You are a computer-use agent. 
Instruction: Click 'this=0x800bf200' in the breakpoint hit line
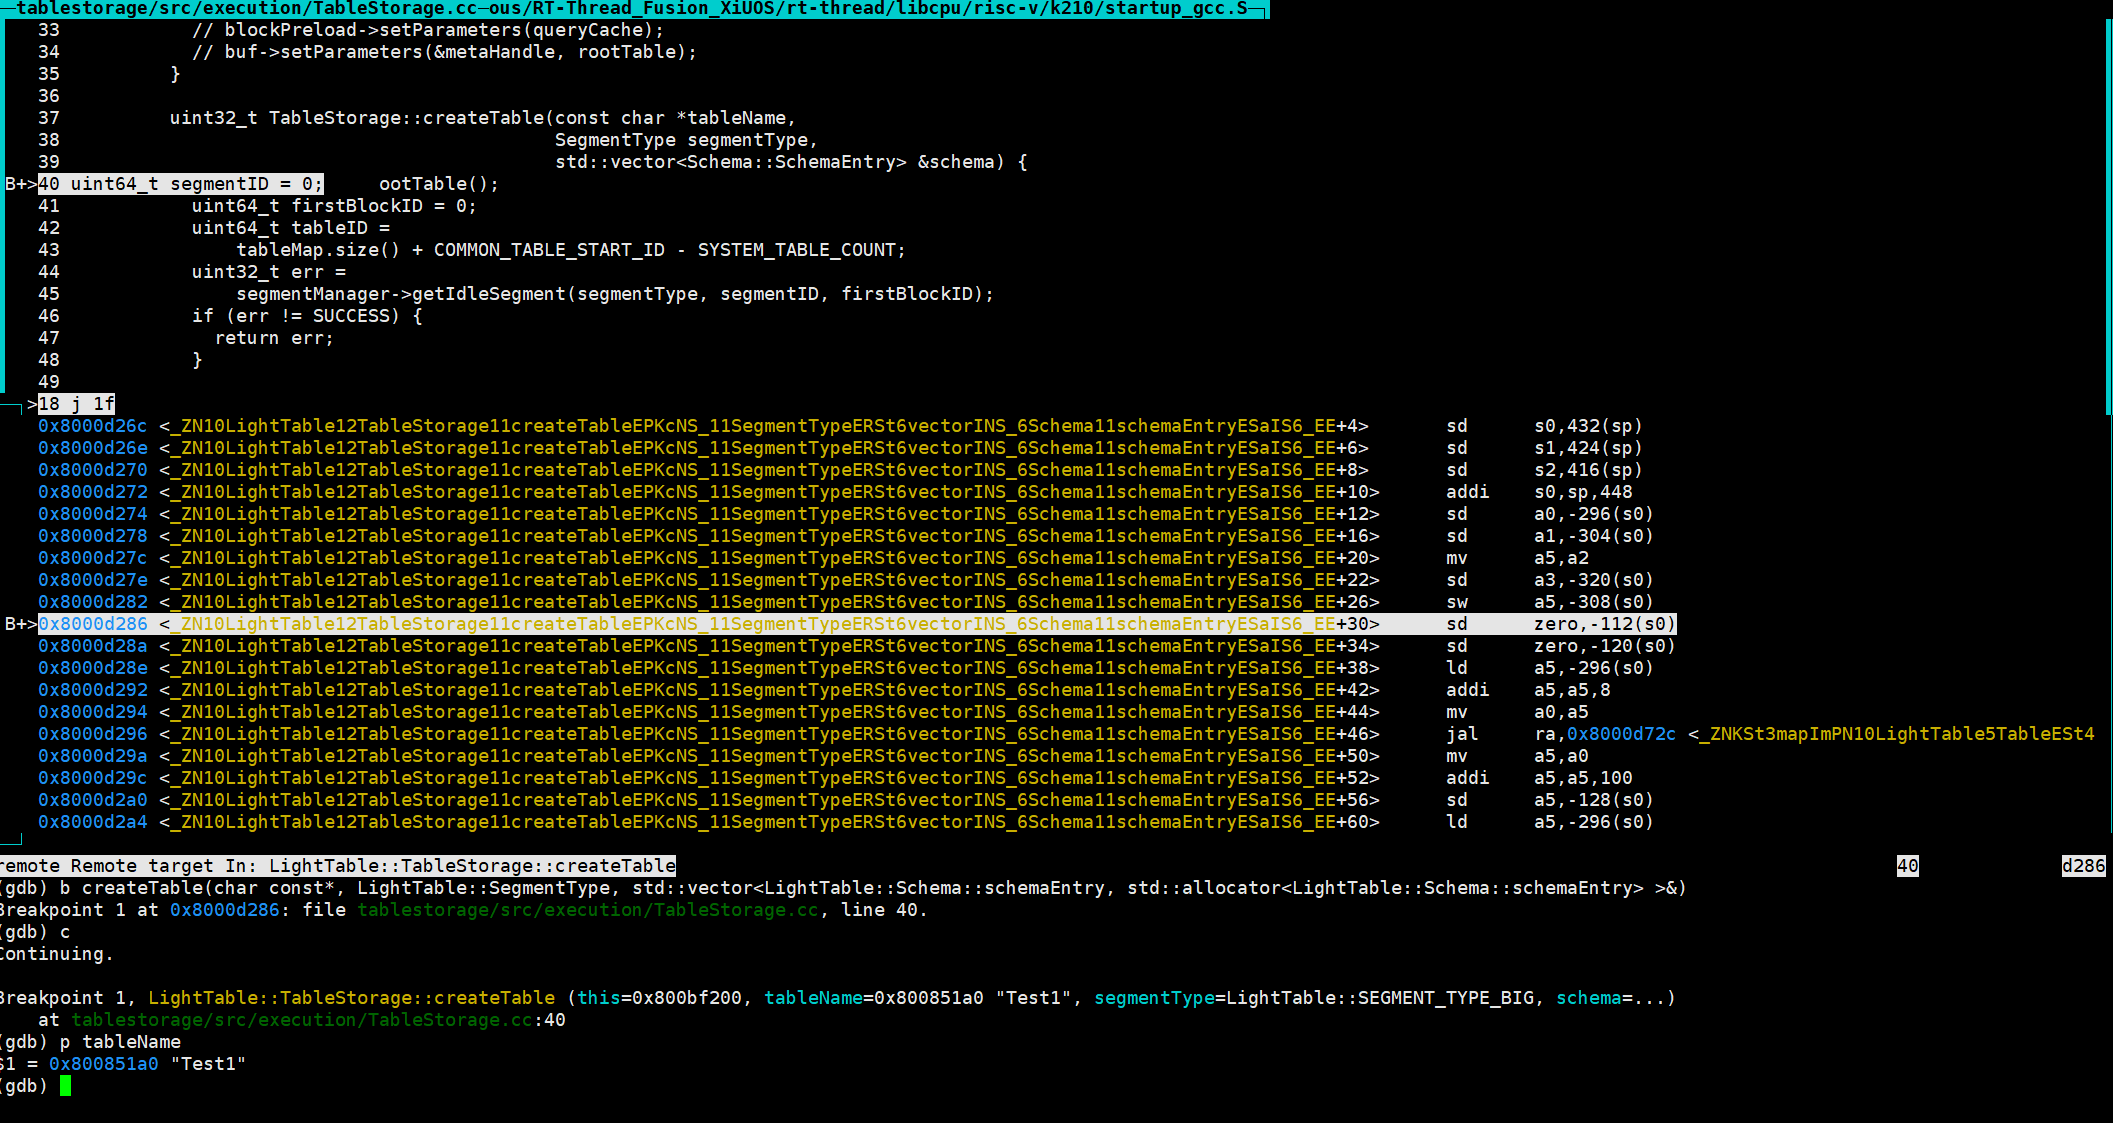click(659, 998)
